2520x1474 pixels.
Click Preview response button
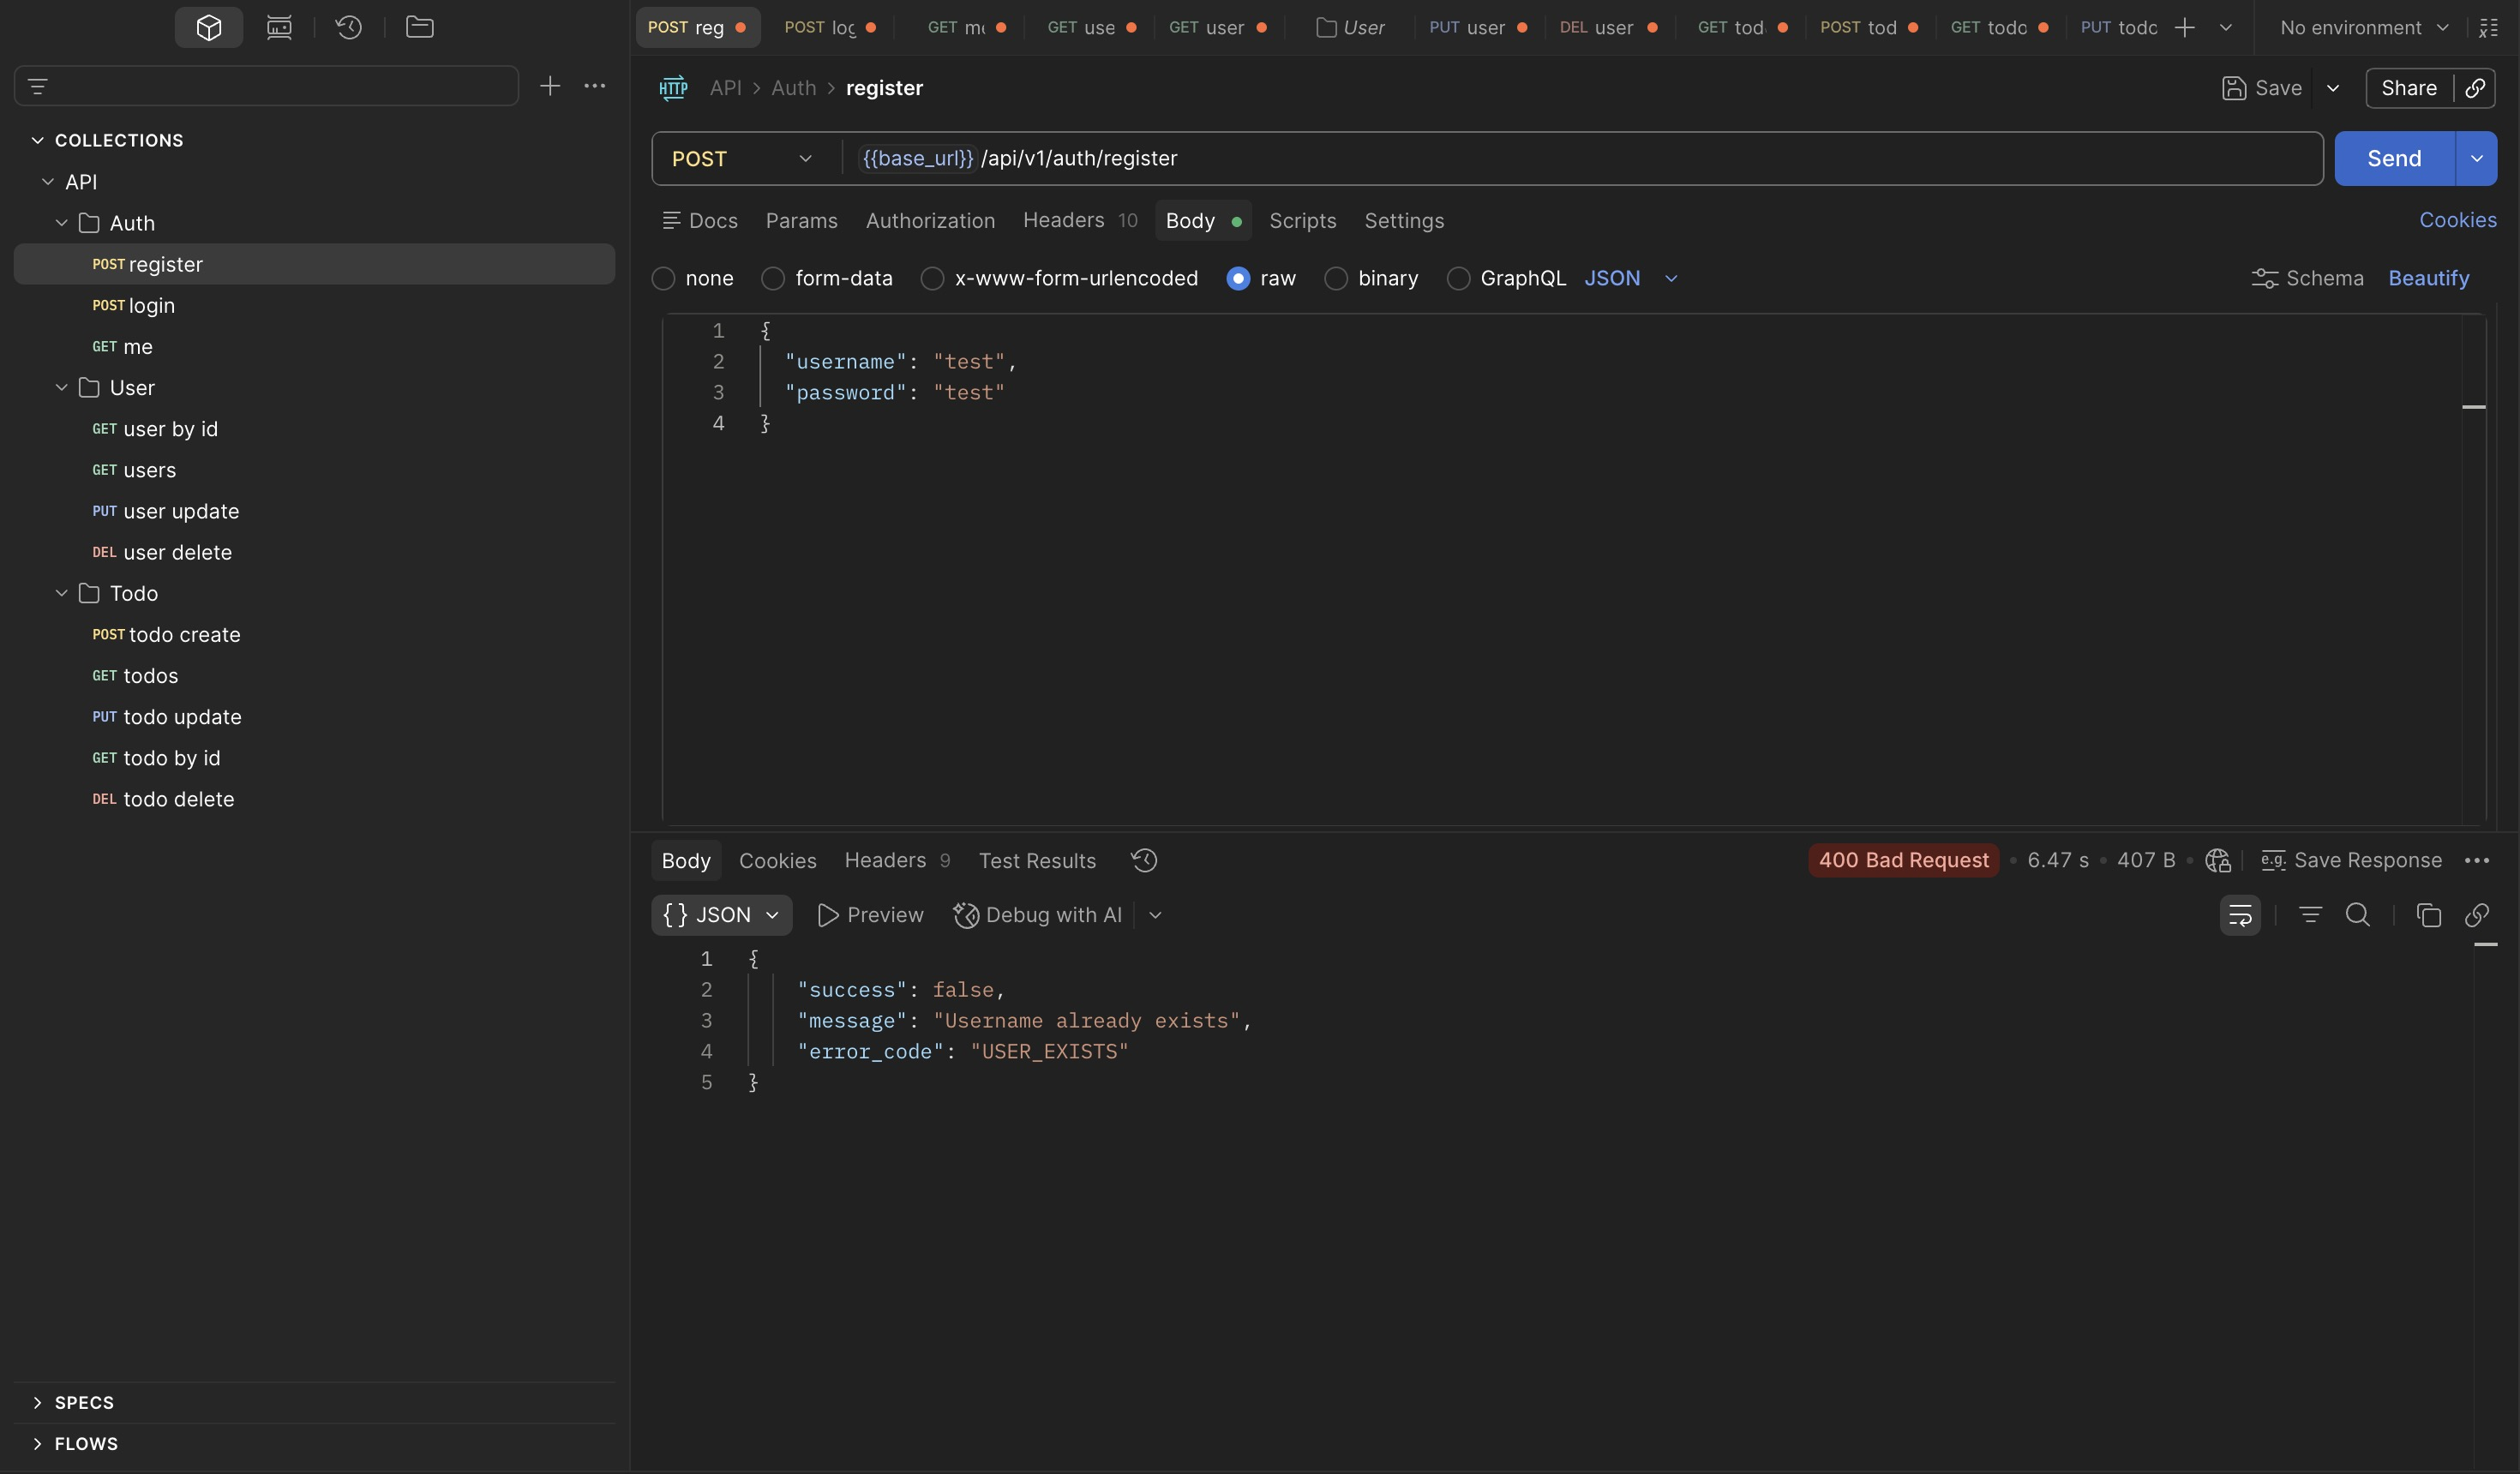(869, 915)
